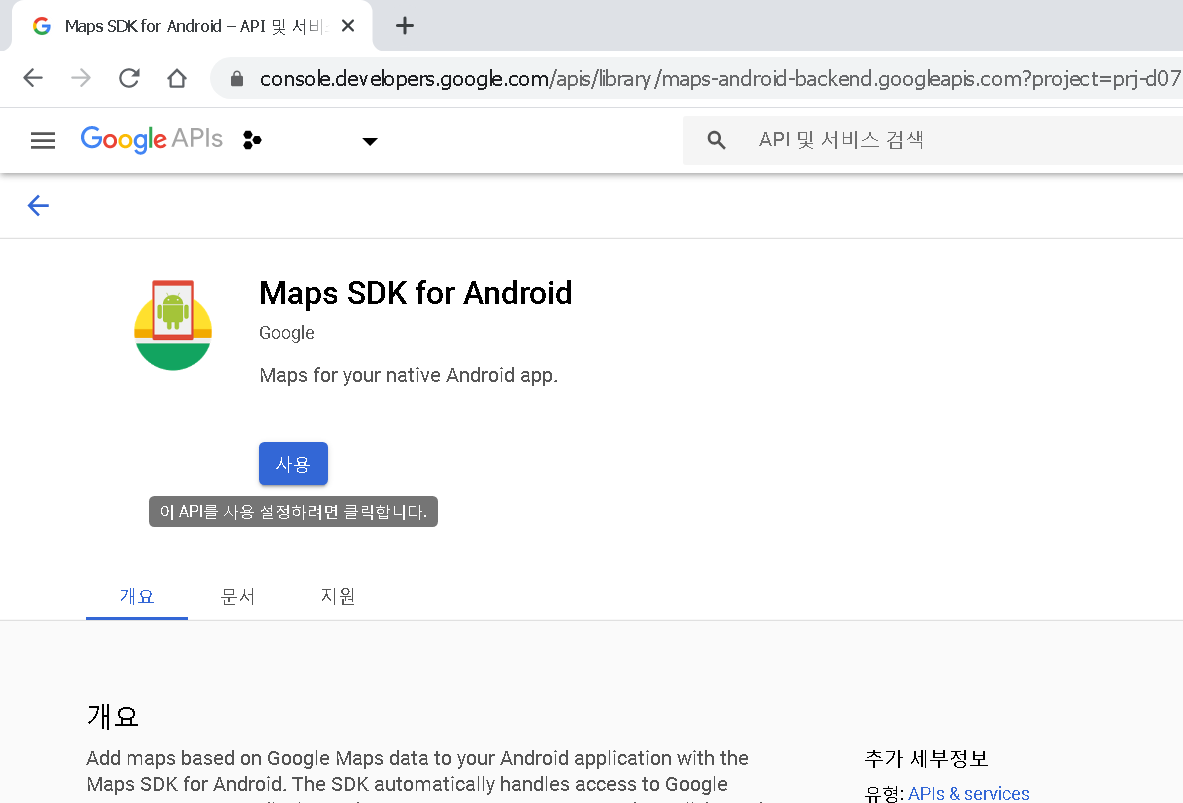Open the hamburger navigation menu
This screenshot has width=1183, height=803.
(43, 140)
